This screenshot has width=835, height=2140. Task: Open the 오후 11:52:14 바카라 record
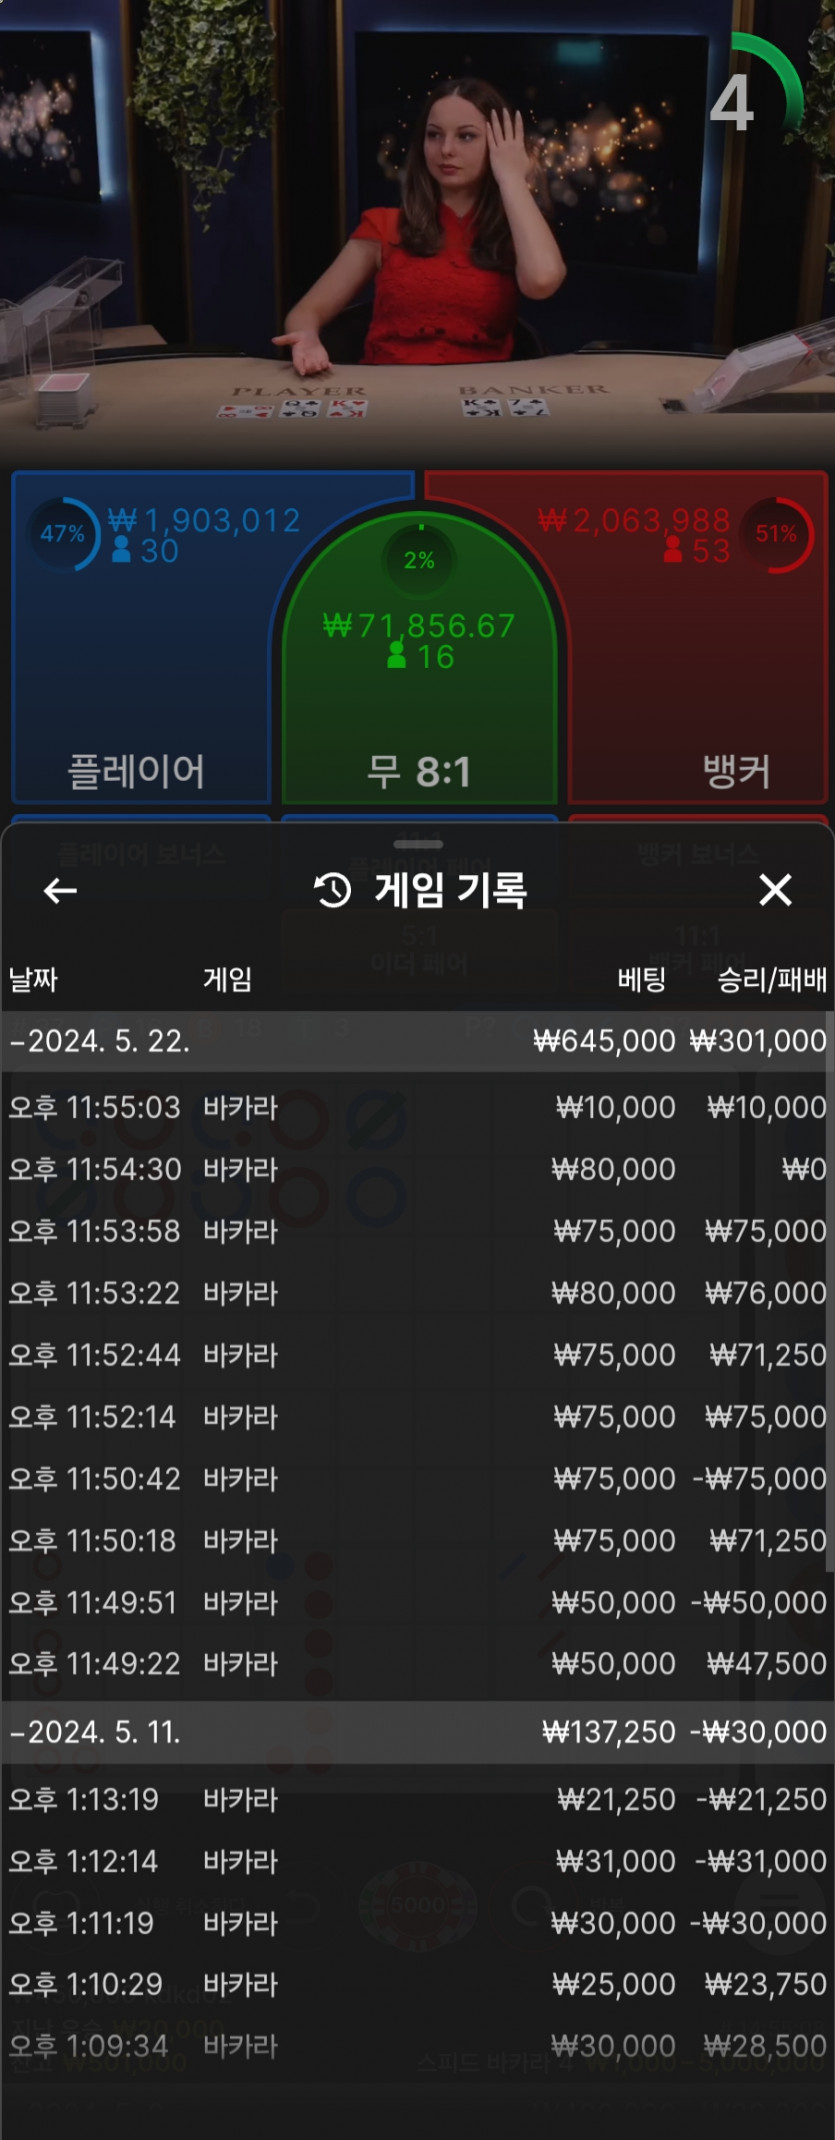(x=417, y=1417)
